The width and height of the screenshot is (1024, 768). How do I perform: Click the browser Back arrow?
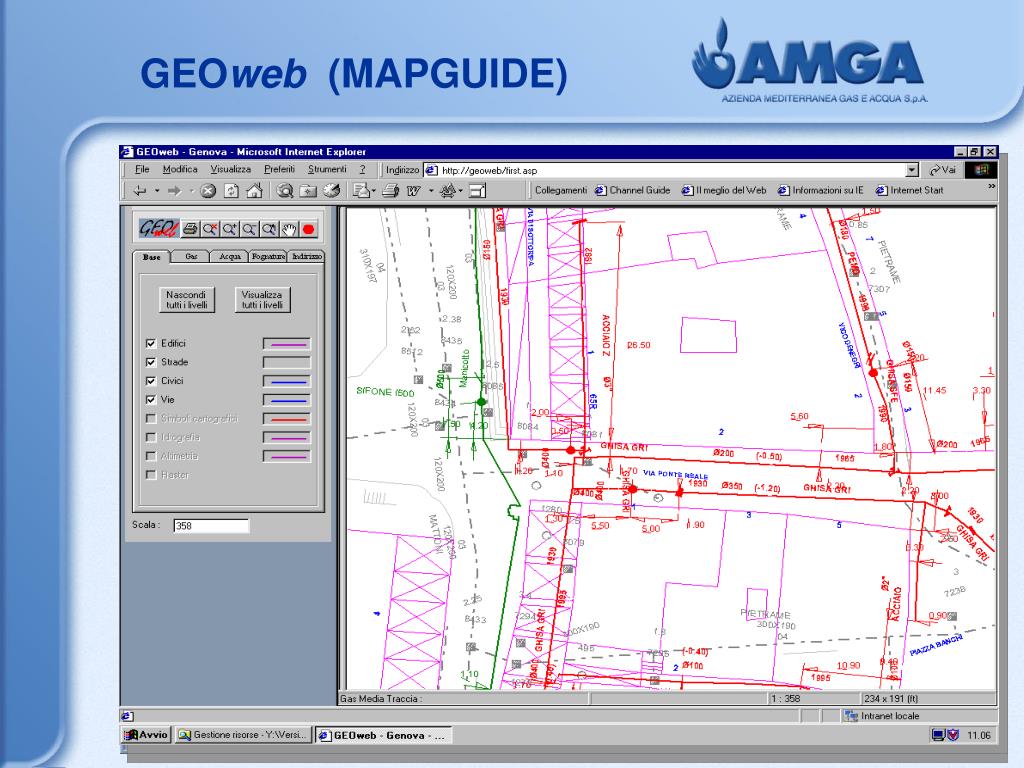pos(140,191)
